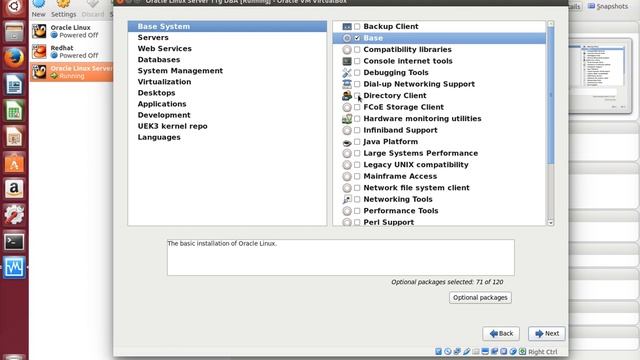Screen dimensions: 640x360
Task: Check the Performance Tools checkbox
Action: pyautogui.click(x=357, y=211)
